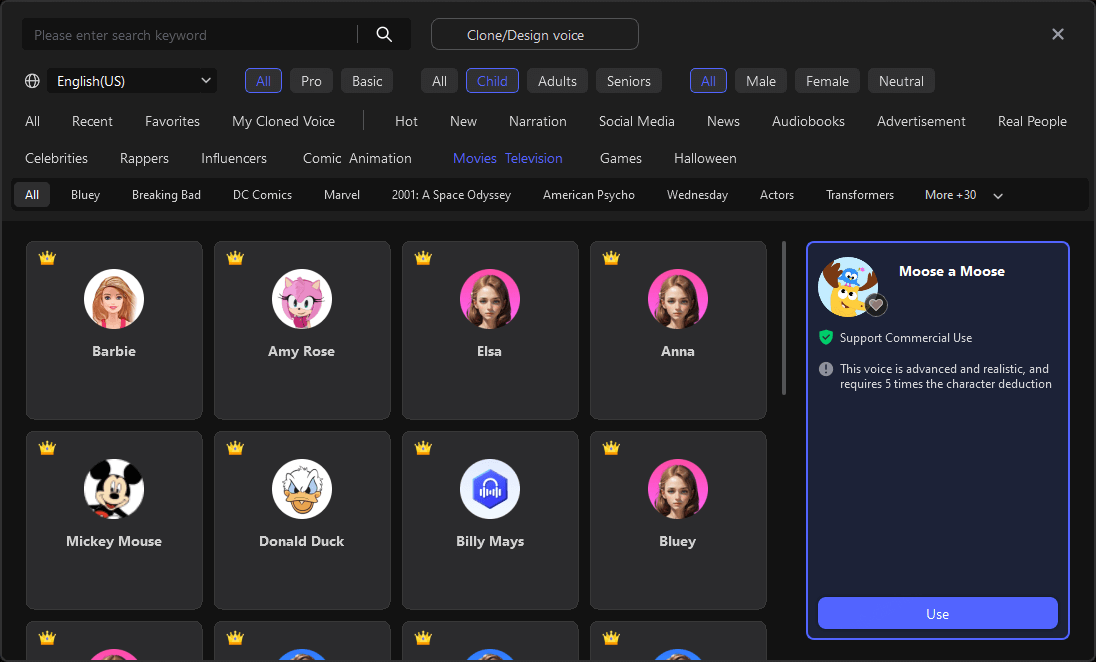This screenshot has width=1096, height=662.
Task: Close the voice selection dialog
Action: point(1058,34)
